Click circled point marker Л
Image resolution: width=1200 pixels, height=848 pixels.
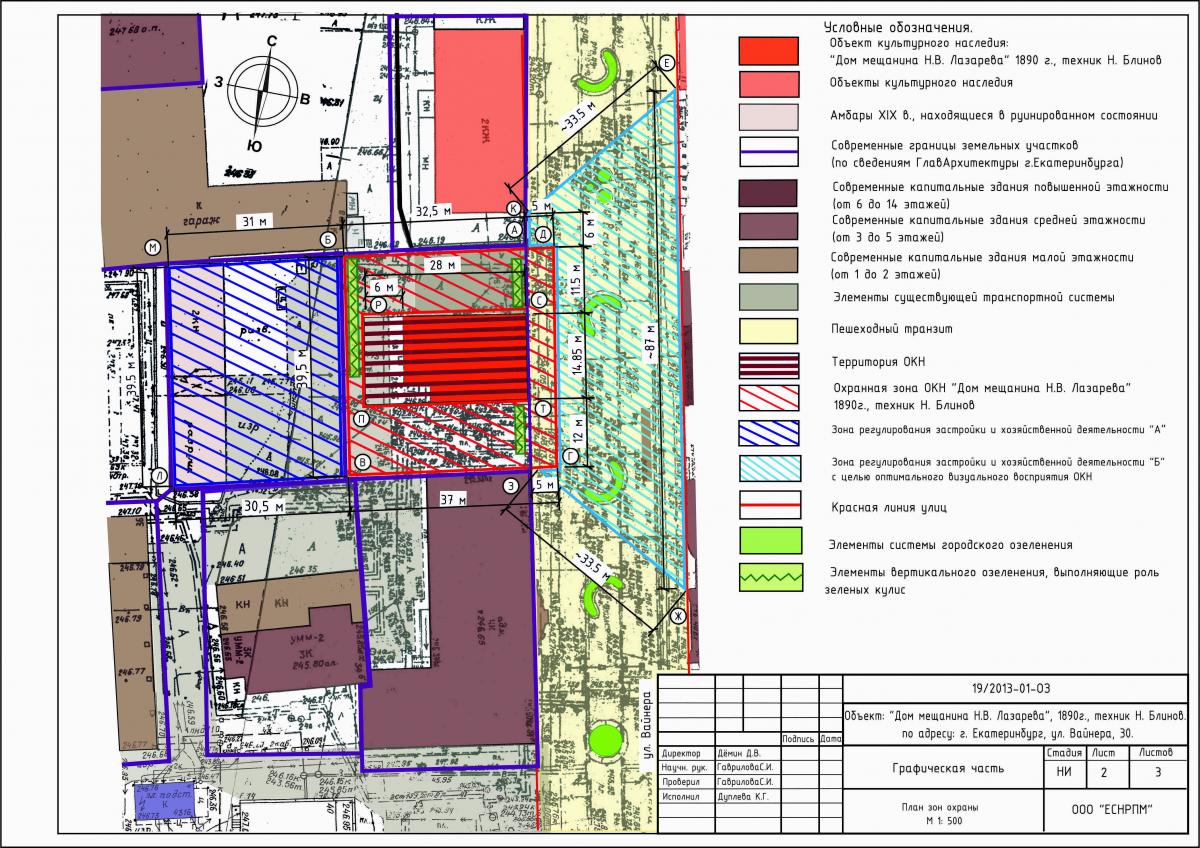click(x=158, y=476)
